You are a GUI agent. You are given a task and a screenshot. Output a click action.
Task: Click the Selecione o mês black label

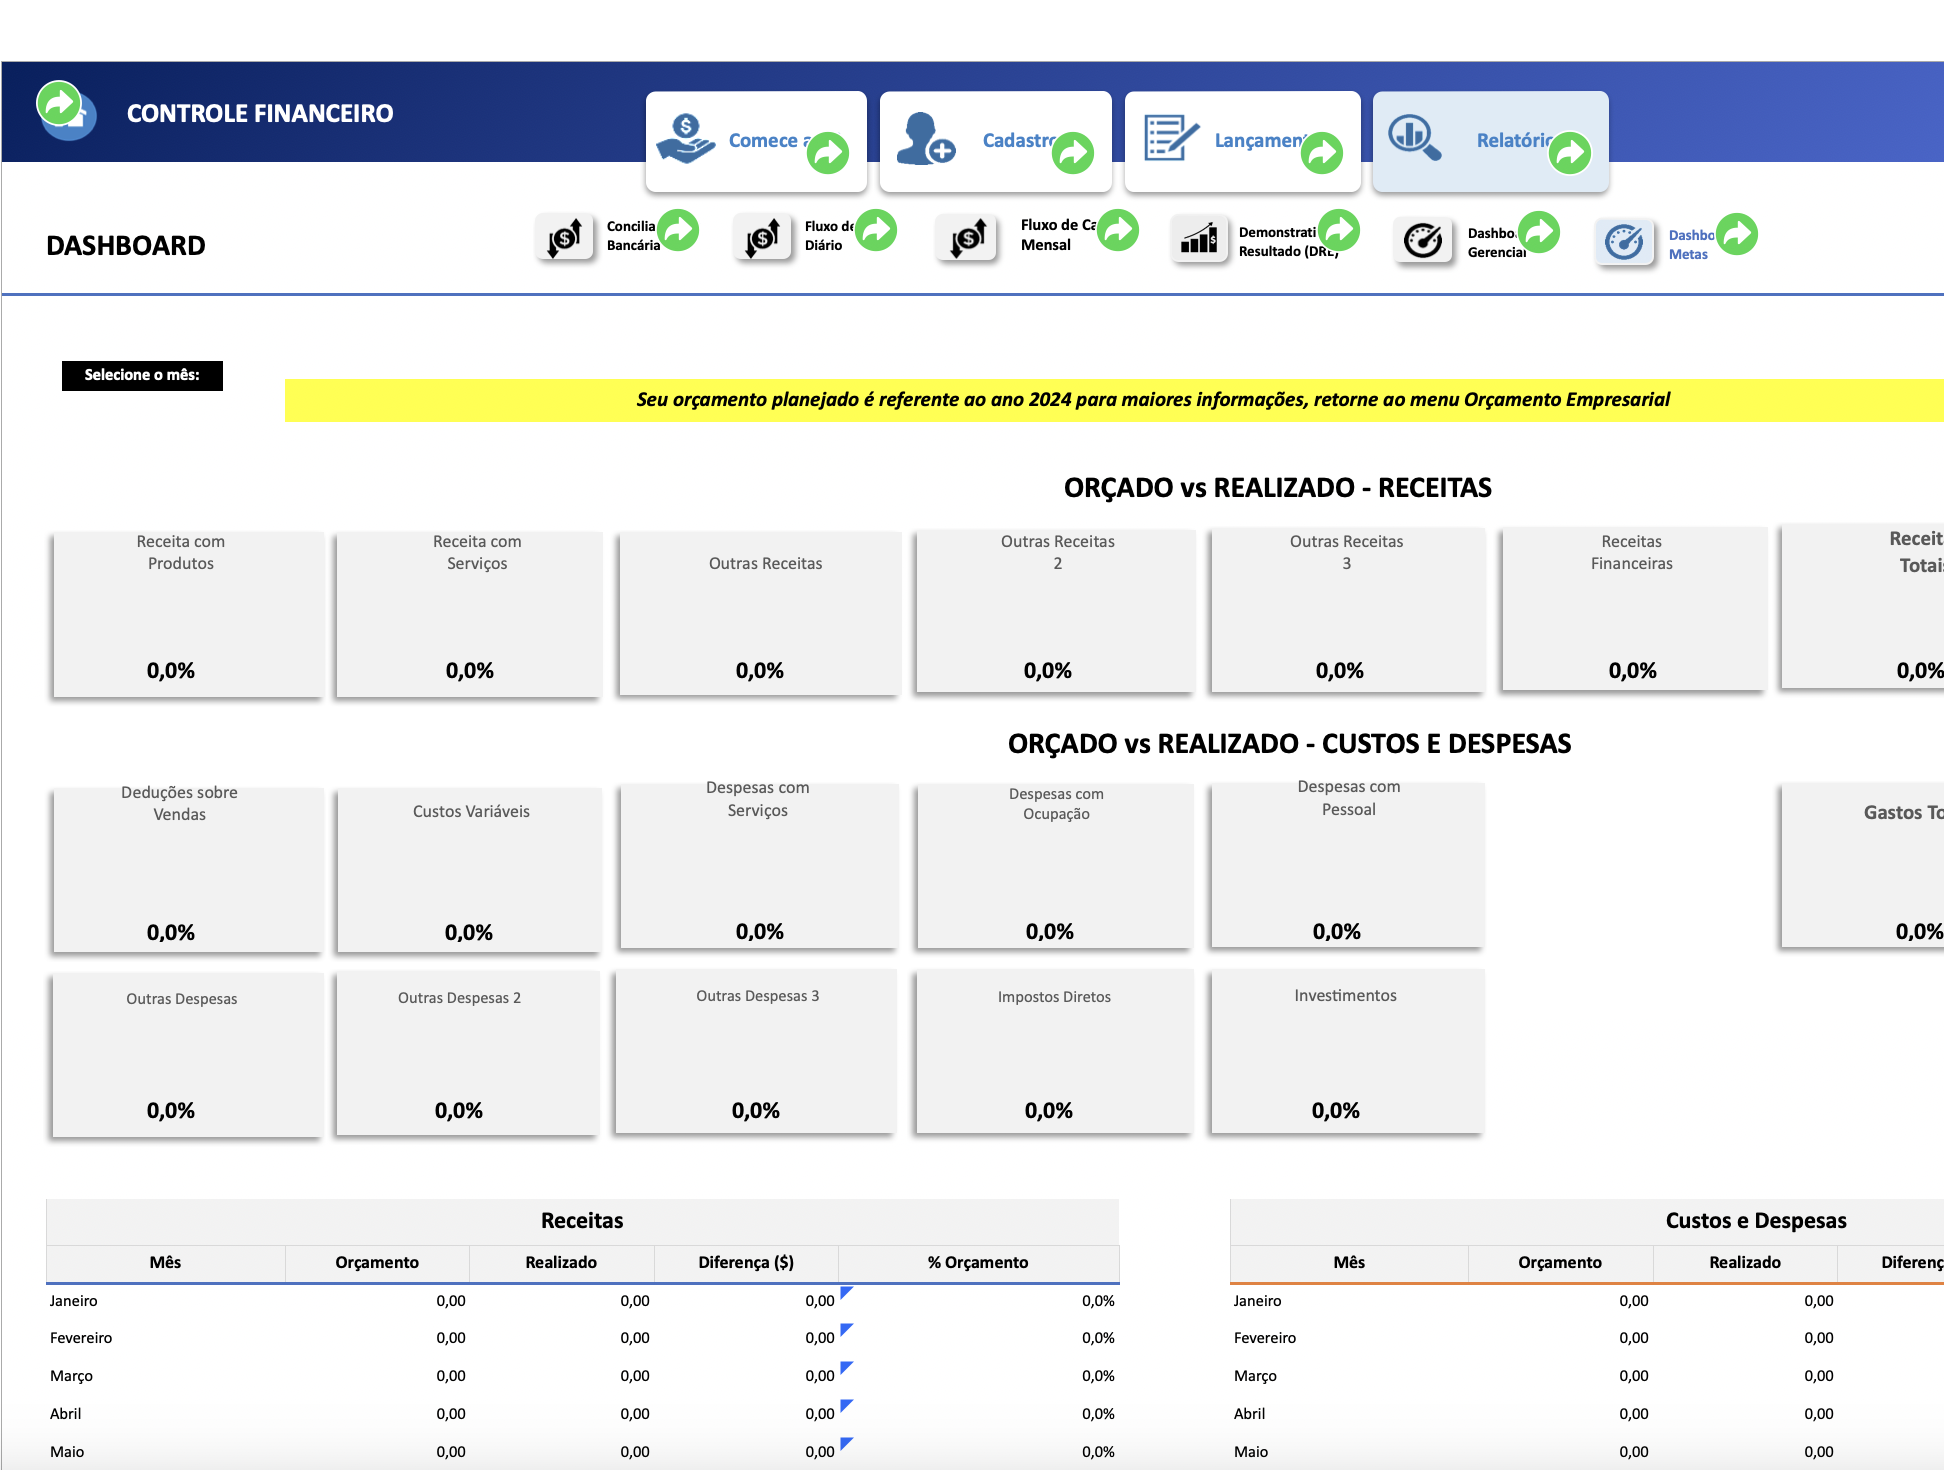point(142,375)
